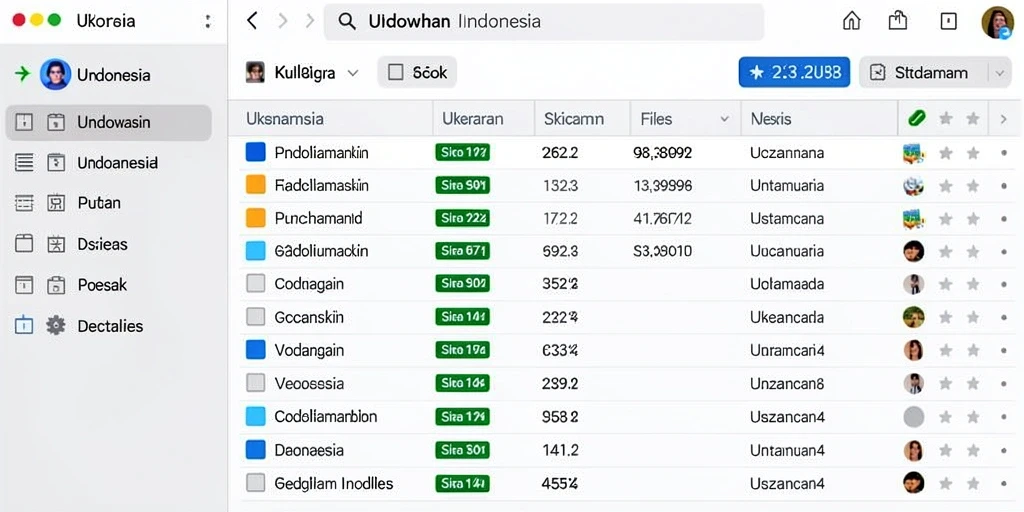
Task: Click the avatar in the Gadoliumackin row
Action: point(914,251)
